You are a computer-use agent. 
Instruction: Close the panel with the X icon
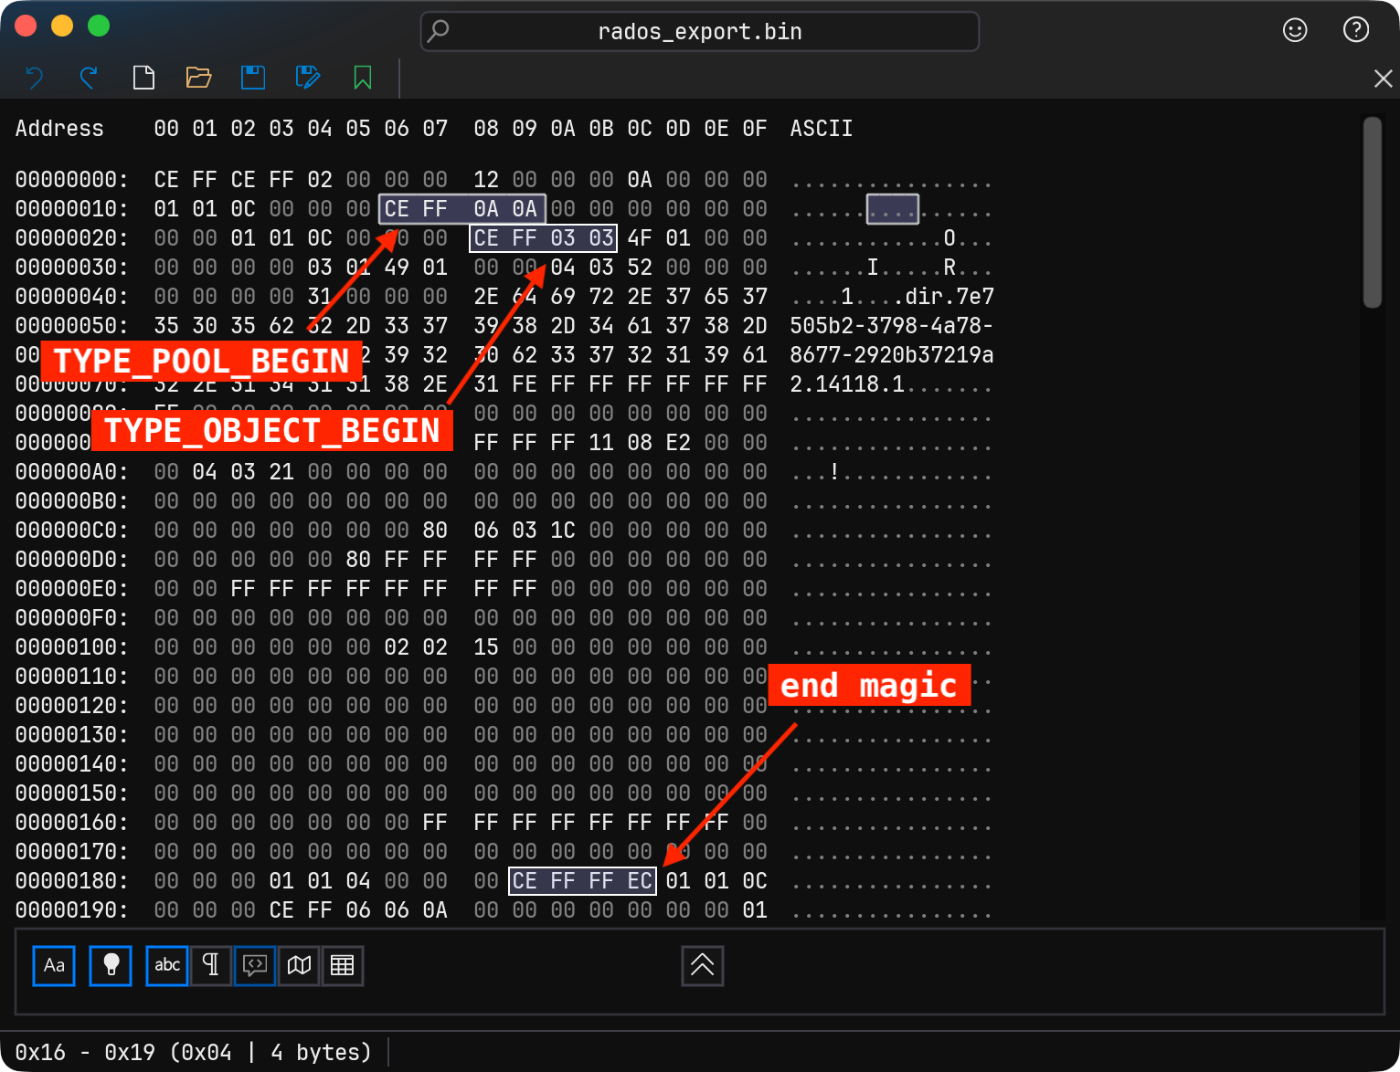(x=1383, y=79)
